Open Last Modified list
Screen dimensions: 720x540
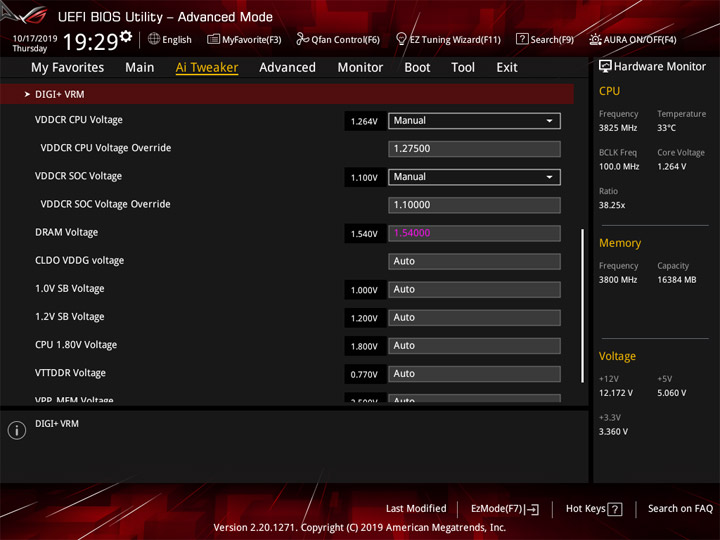(x=416, y=508)
